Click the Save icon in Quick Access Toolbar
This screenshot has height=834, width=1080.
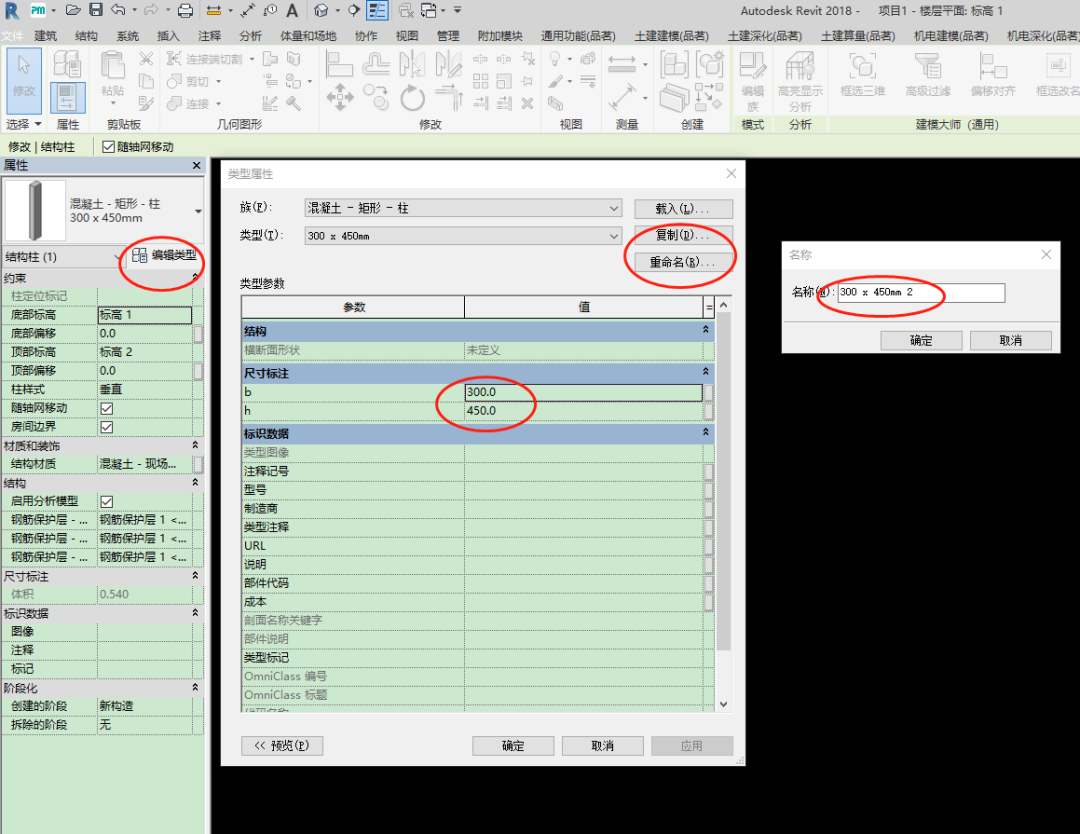pos(95,10)
